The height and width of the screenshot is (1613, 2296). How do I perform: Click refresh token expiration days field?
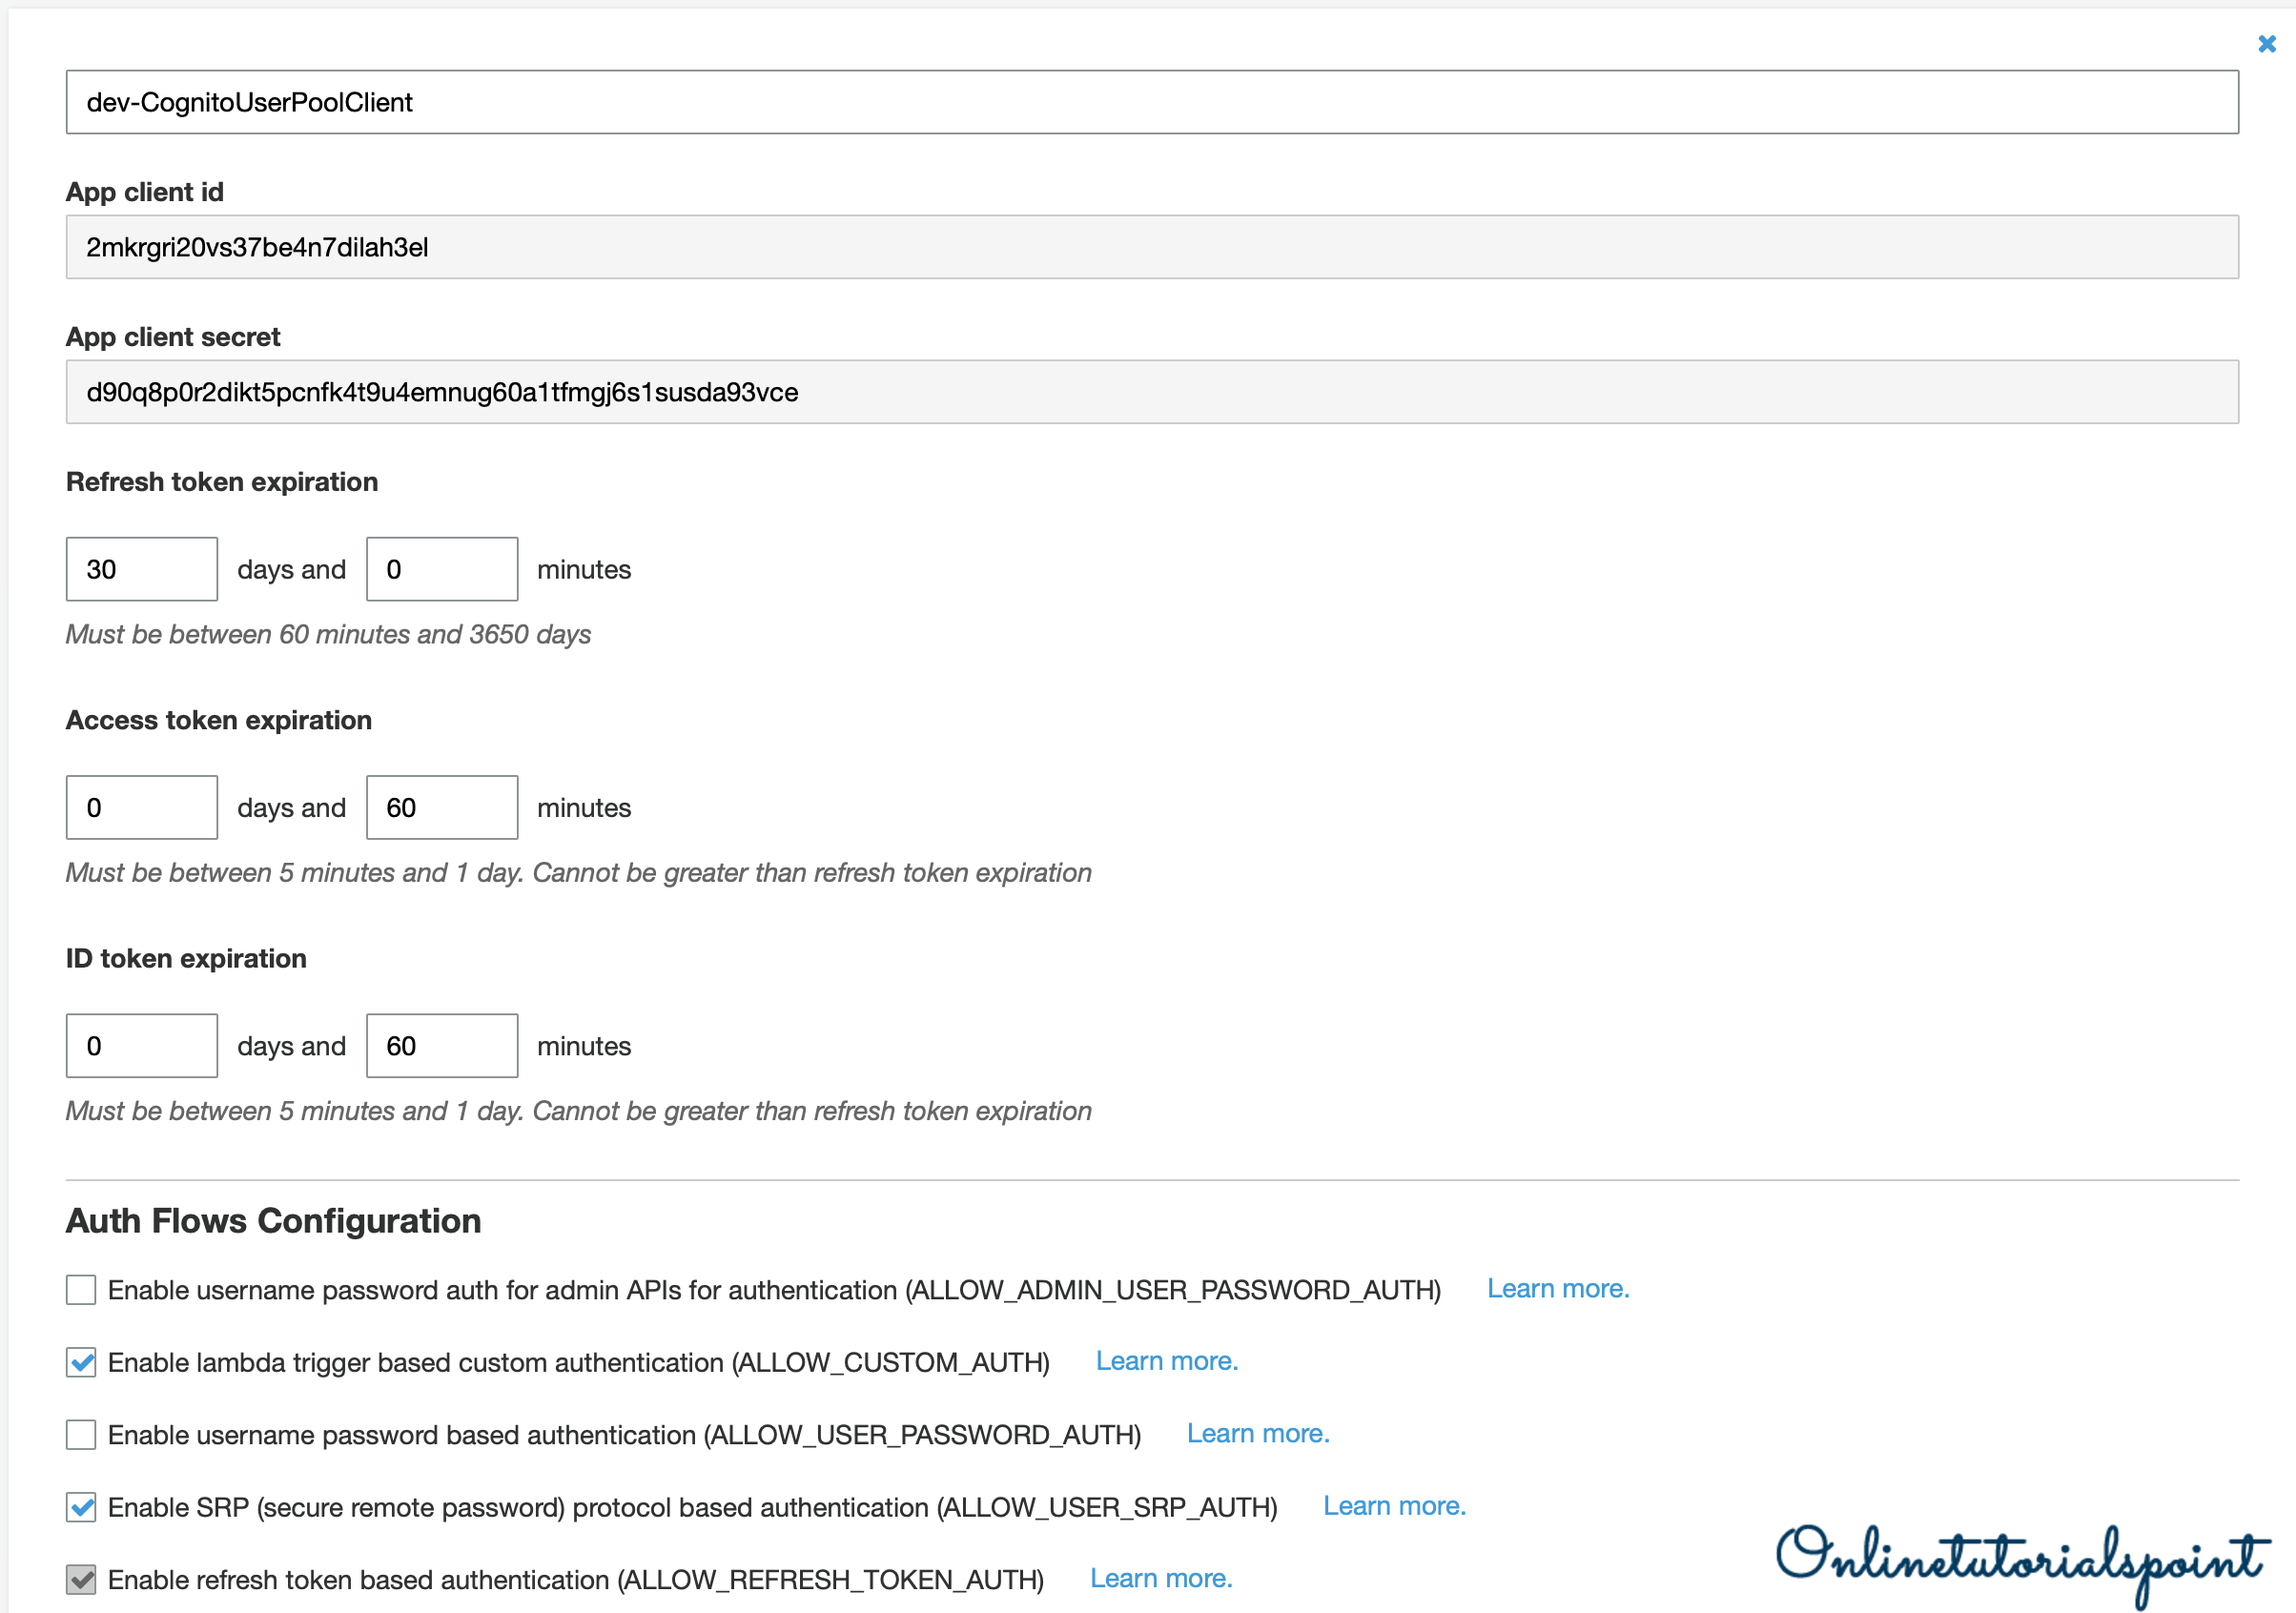[x=141, y=569]
